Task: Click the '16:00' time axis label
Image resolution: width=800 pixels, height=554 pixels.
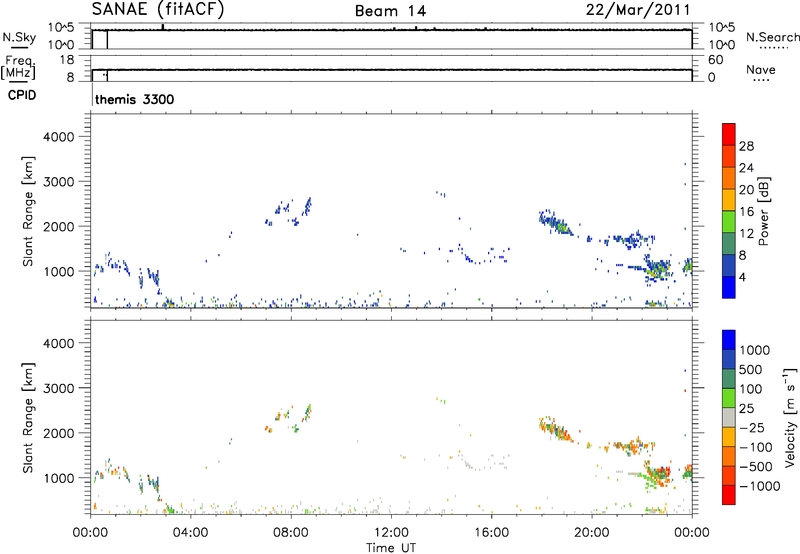Action: pos(491,533)
